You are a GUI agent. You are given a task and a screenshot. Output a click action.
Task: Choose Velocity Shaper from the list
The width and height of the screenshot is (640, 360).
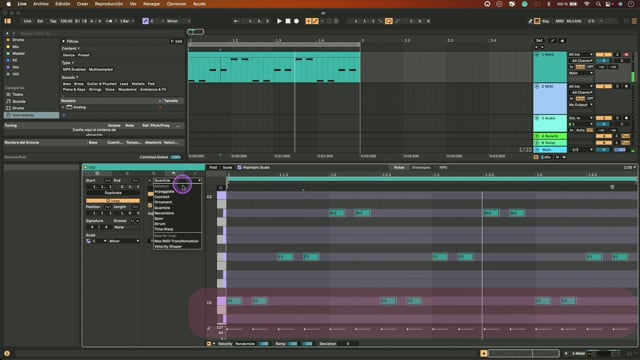[x=177, y=247]
